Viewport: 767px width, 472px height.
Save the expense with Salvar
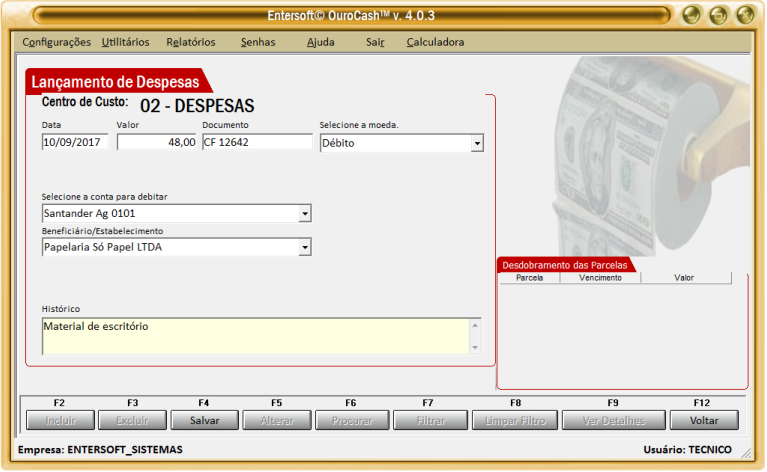(x=204, y=421)
